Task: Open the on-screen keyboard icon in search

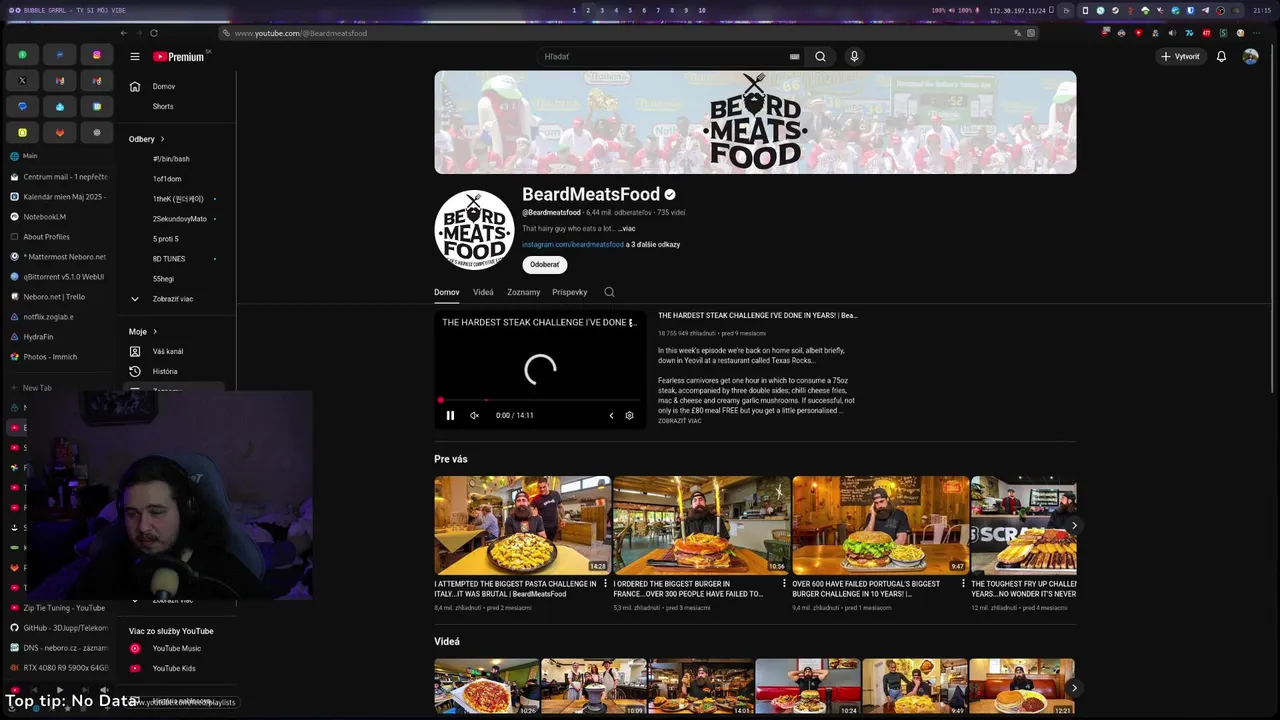Action: [795, 57]
